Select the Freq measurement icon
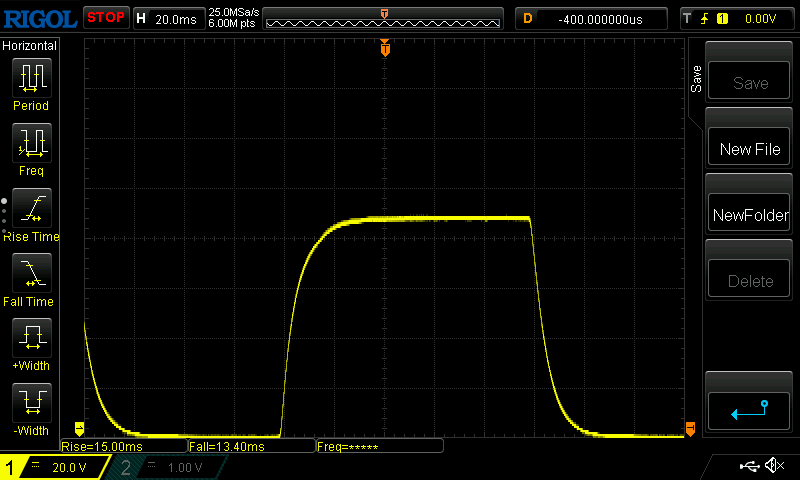 coord(32,143)
